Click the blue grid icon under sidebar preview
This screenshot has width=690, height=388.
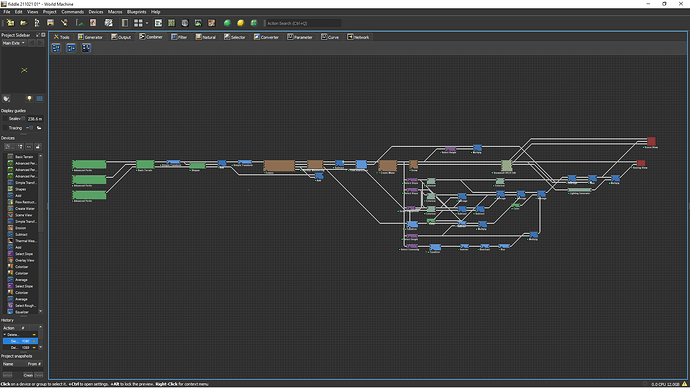click(x=40, y=99)
